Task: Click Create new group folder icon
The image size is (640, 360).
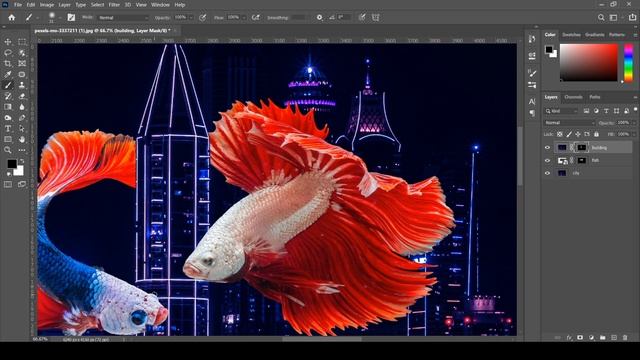Action: point(602,338)
